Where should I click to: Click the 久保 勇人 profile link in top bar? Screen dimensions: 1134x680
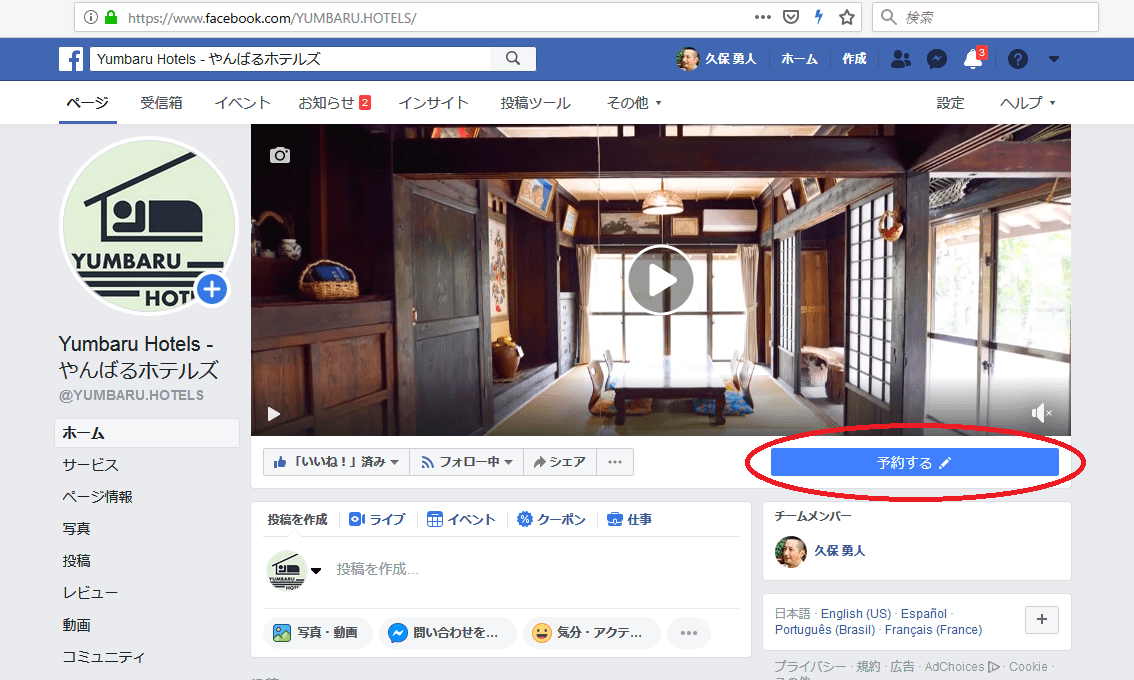[716, 59]
